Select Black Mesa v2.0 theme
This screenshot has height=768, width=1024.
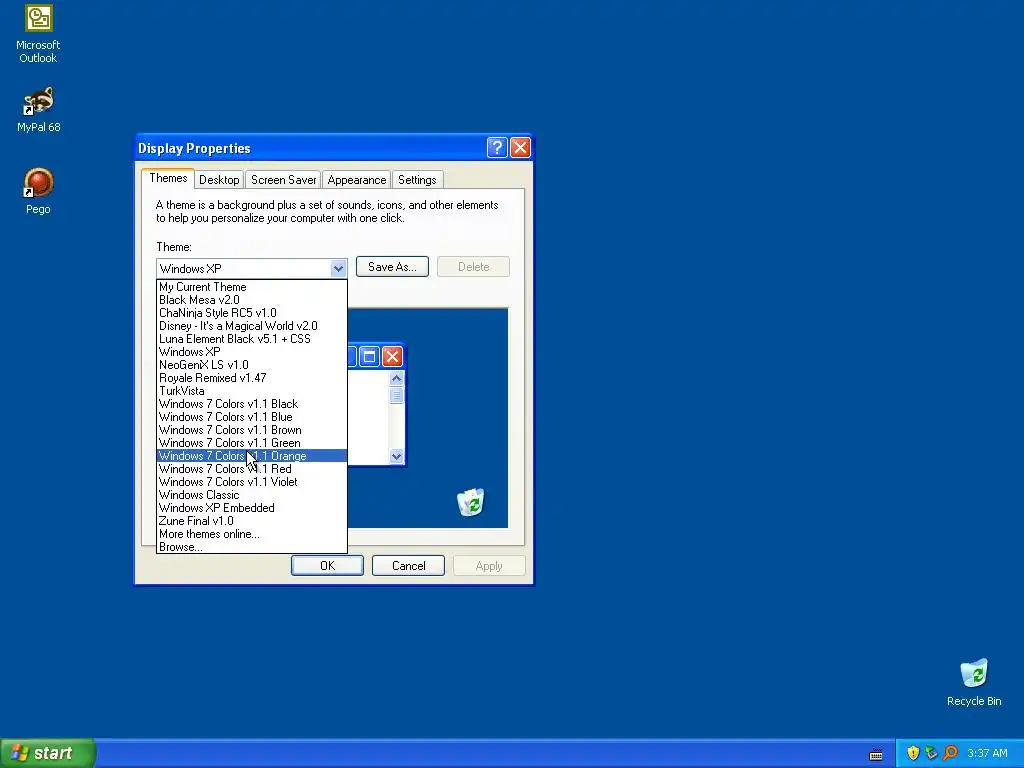(x=252, y=300)
